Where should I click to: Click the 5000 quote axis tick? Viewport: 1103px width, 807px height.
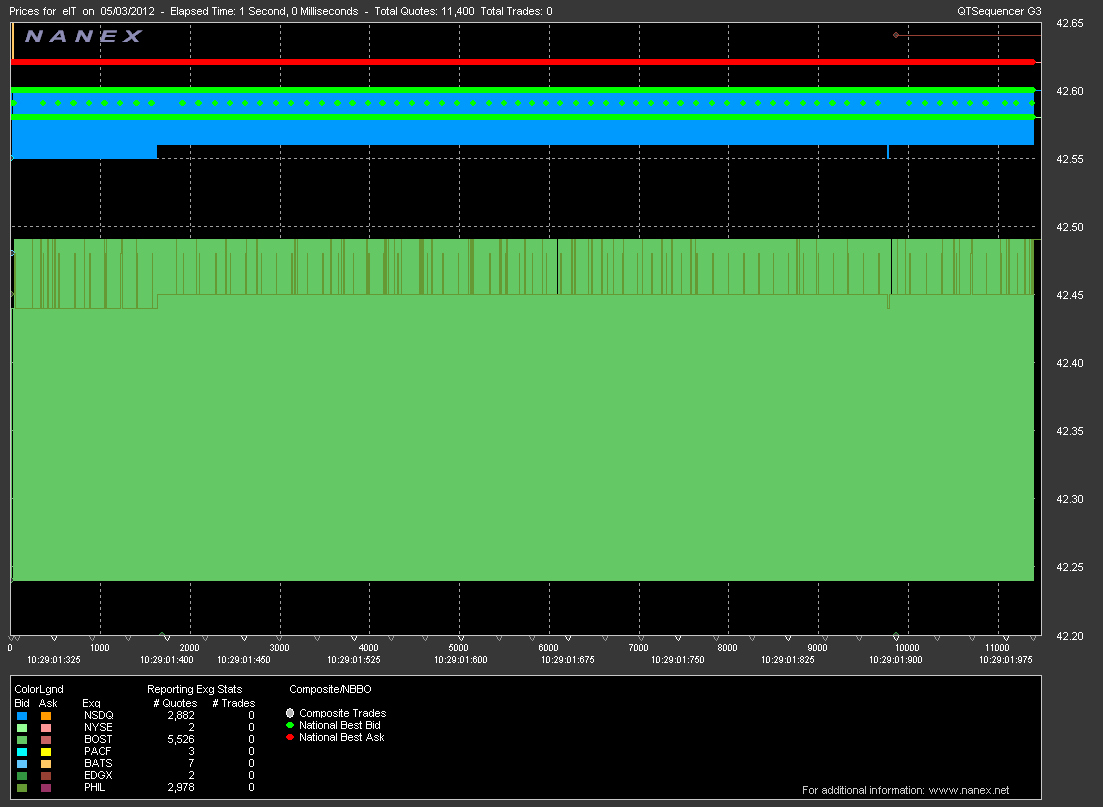pyautogui.click(x=459, y=648)
